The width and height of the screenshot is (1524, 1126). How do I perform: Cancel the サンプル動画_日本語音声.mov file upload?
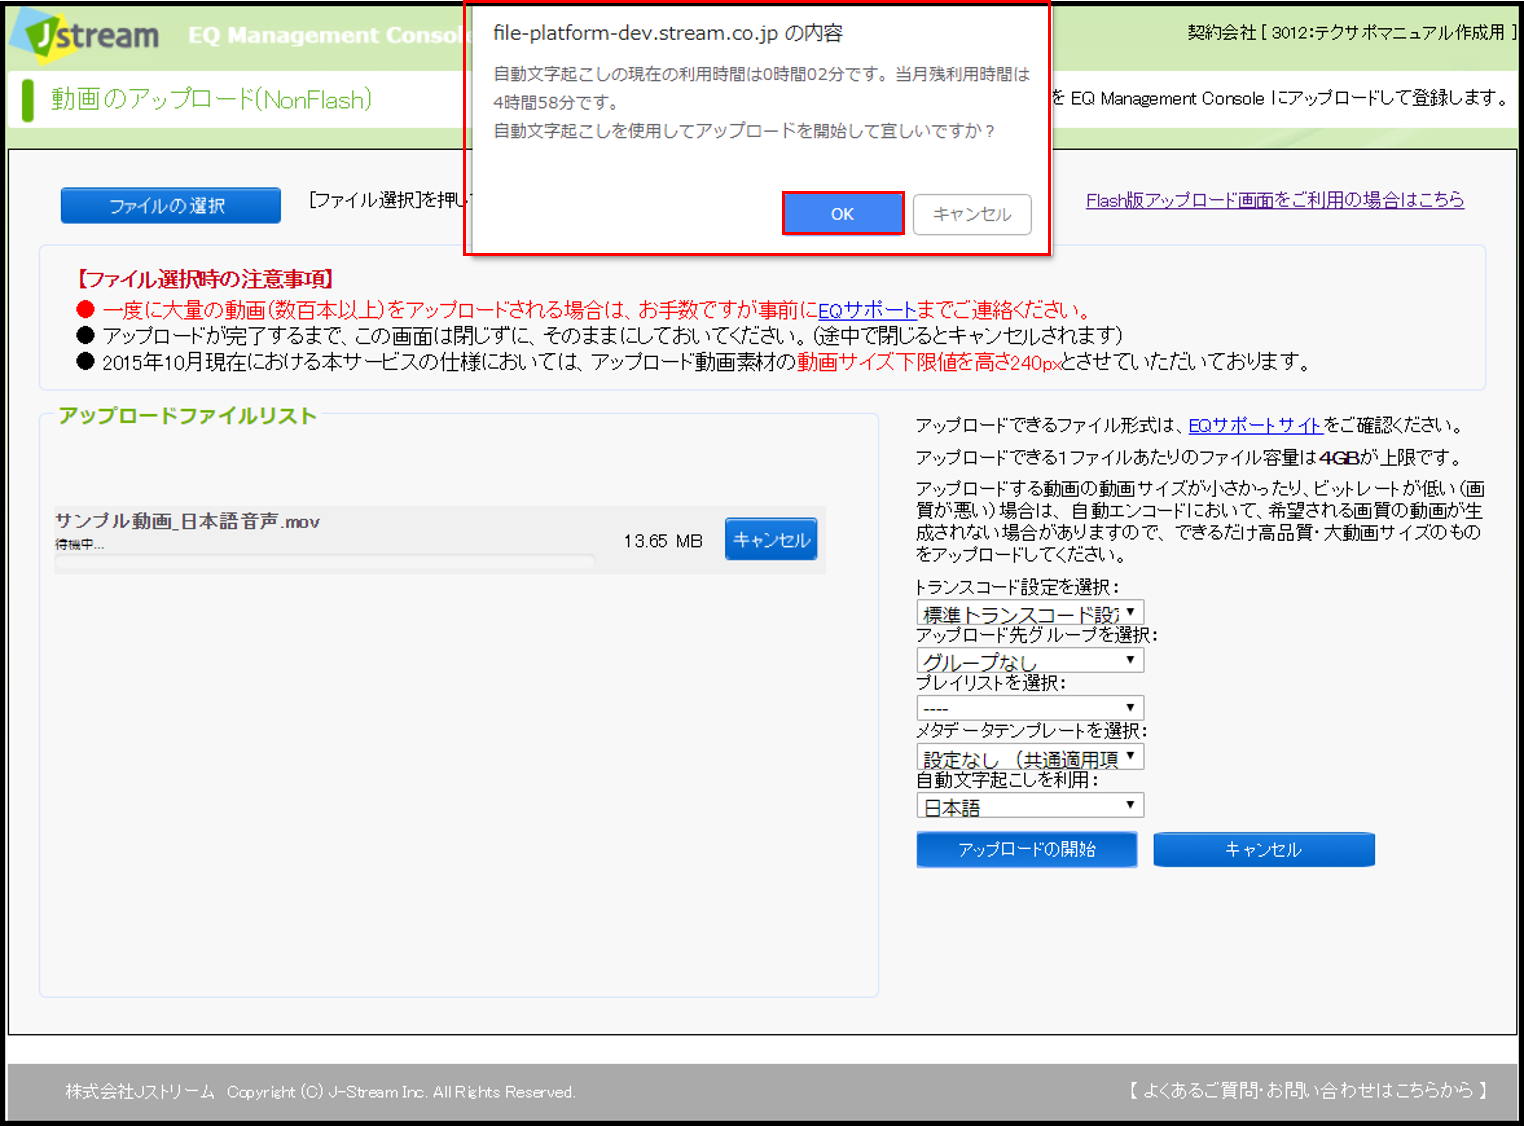pyautogui.click(x=771, y=539)
